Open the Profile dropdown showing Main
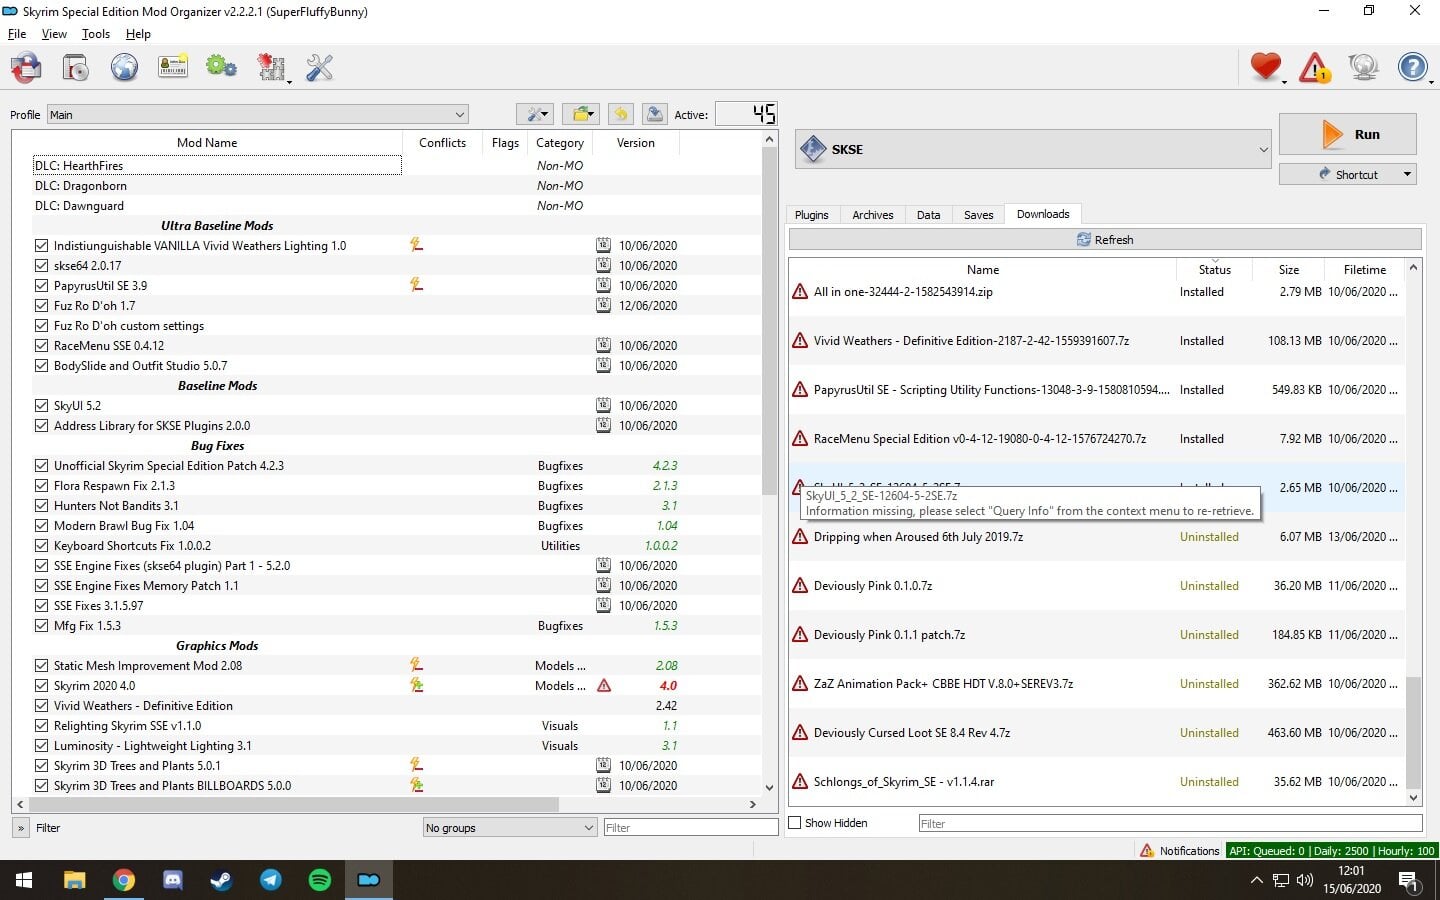1440x900 pixels. [258, 115]
